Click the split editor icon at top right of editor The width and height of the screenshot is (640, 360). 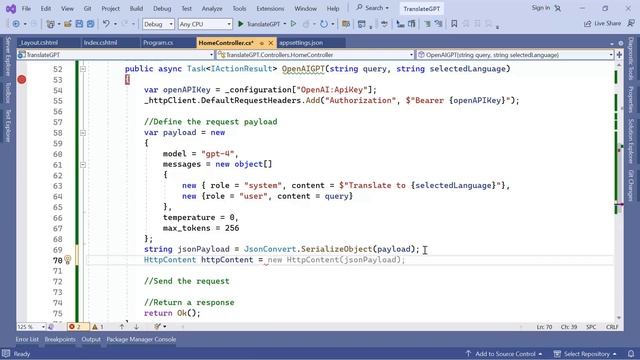(619, 55)
